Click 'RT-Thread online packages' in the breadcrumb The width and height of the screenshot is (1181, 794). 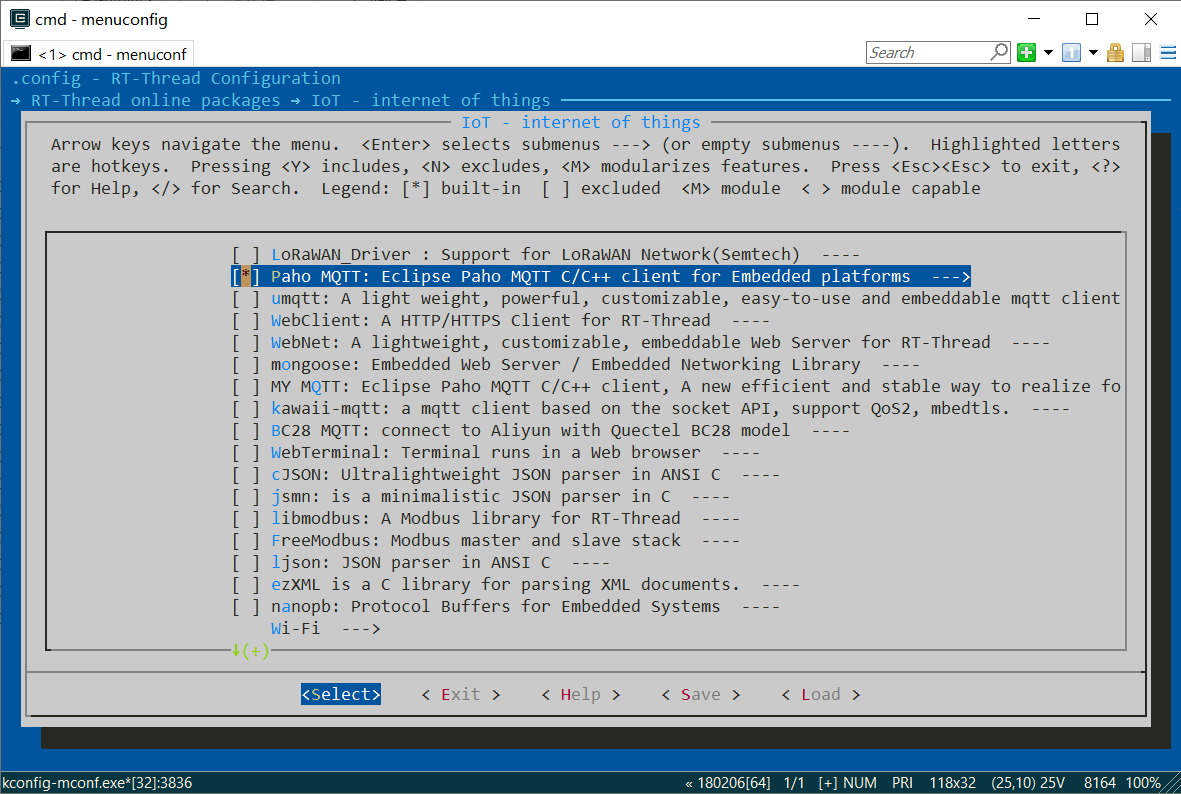pos(155,100)
